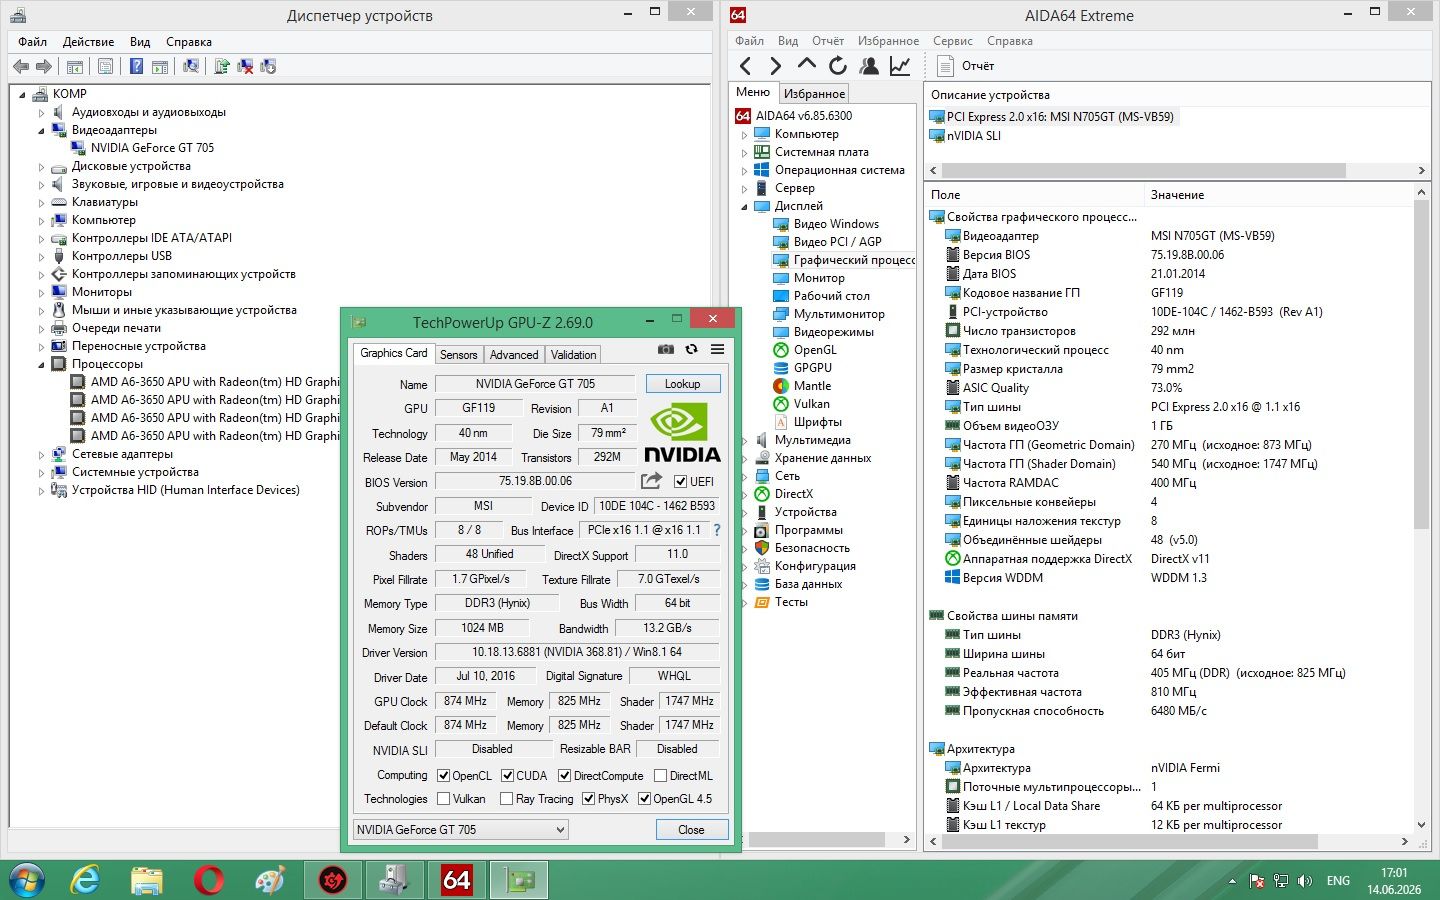The image size is (1440, 900).
Task: Click the Lookup button in GPU-Z
Action: [x=682, y=383]
